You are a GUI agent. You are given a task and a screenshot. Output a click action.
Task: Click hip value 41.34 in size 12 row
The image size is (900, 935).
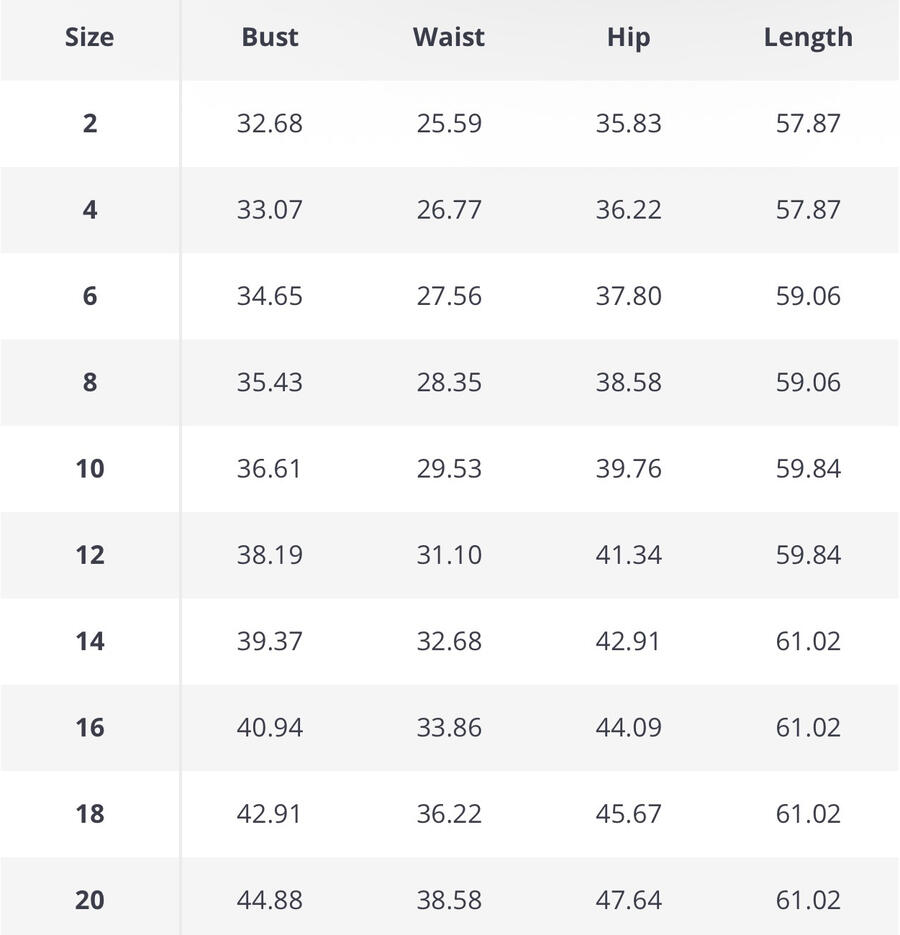tap(628, 555)
